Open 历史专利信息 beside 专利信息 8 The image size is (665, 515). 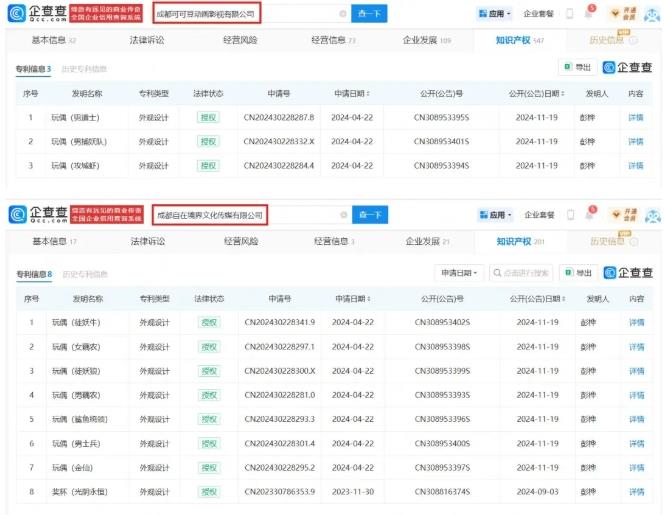click(85, 274)
